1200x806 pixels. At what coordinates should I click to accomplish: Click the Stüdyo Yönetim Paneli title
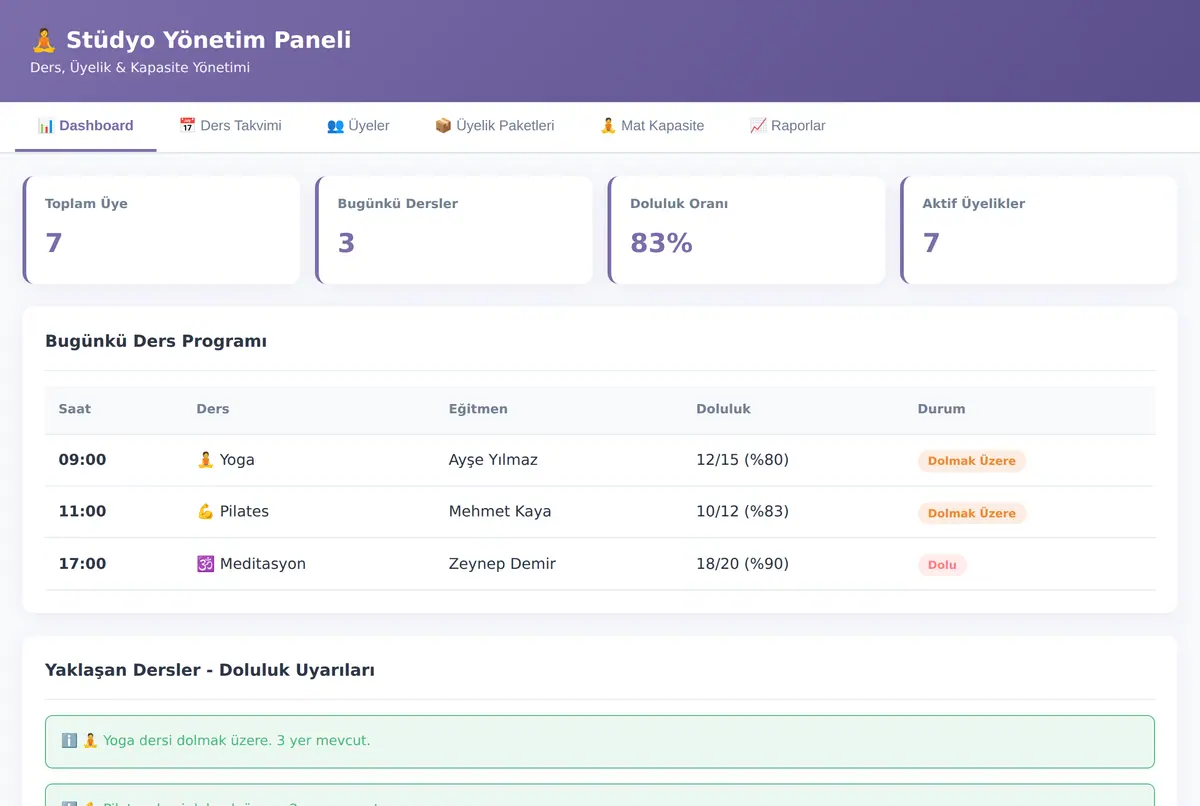tap(209, 40)
